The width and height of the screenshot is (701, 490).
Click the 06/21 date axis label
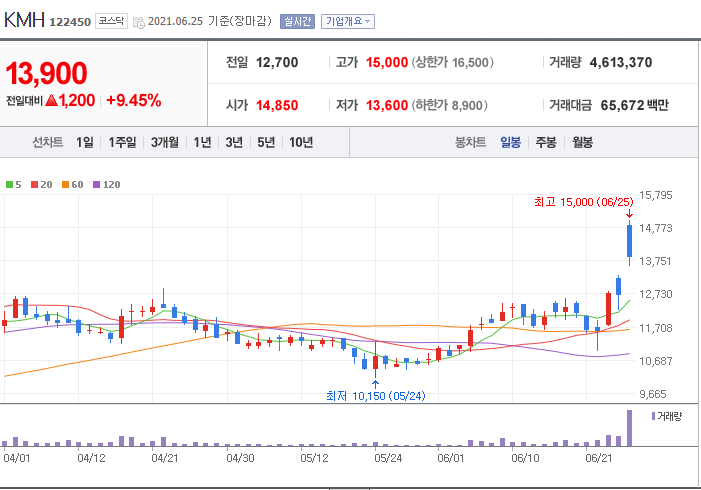coord(599,458)
